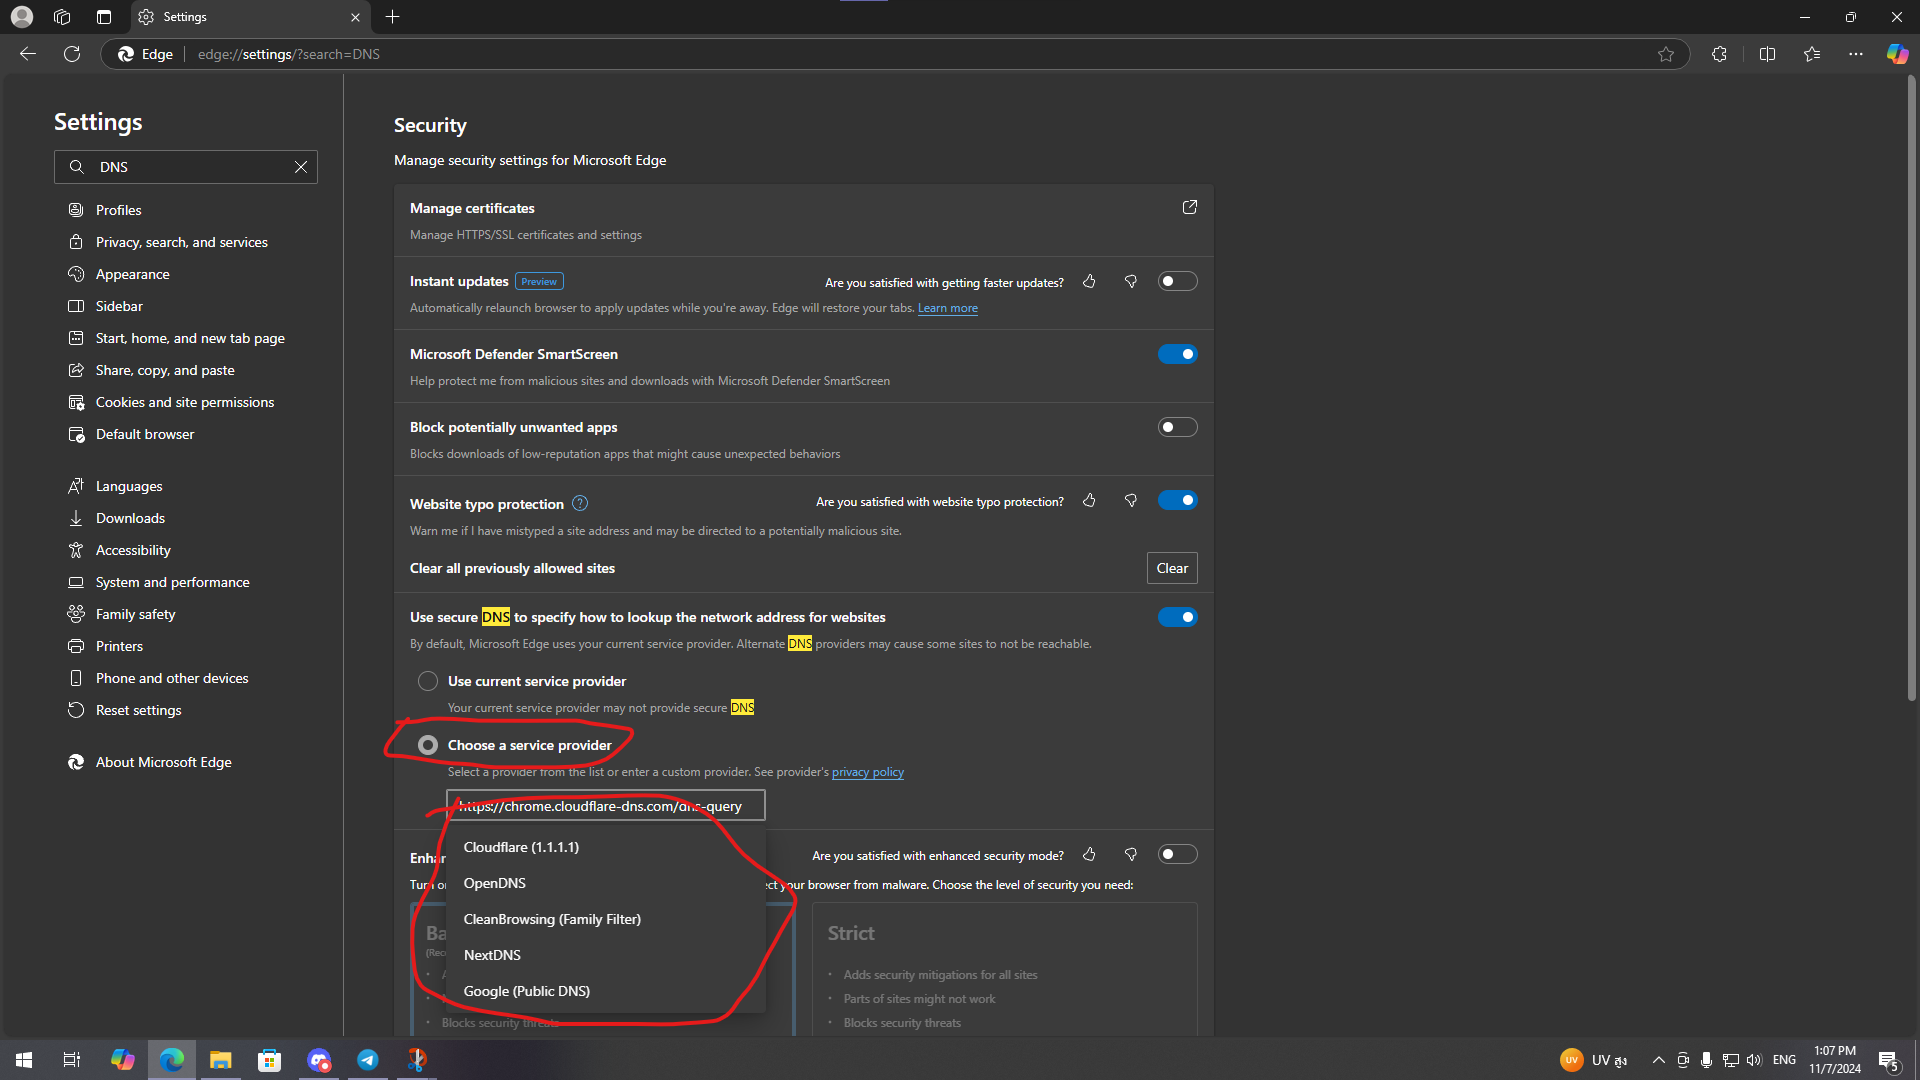Open Task View in the taskbar
Image resolution: width=1920 pixels, height=1080 pixels.
pyautogui.click(x=72, y=1060)
